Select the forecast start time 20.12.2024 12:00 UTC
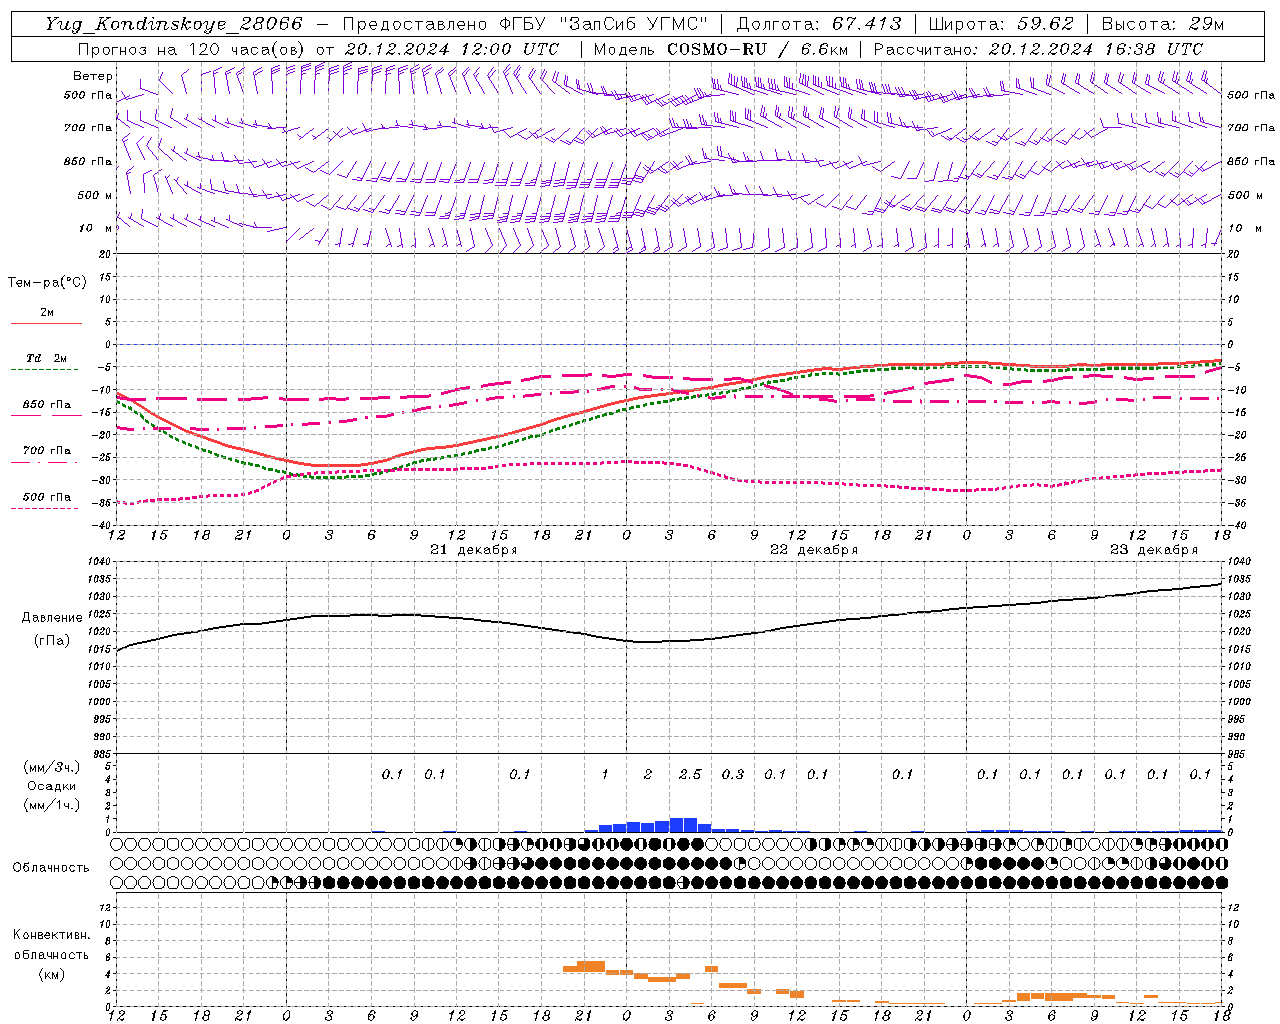The height and width of the screenshot is (1024, 1280). 452,49
